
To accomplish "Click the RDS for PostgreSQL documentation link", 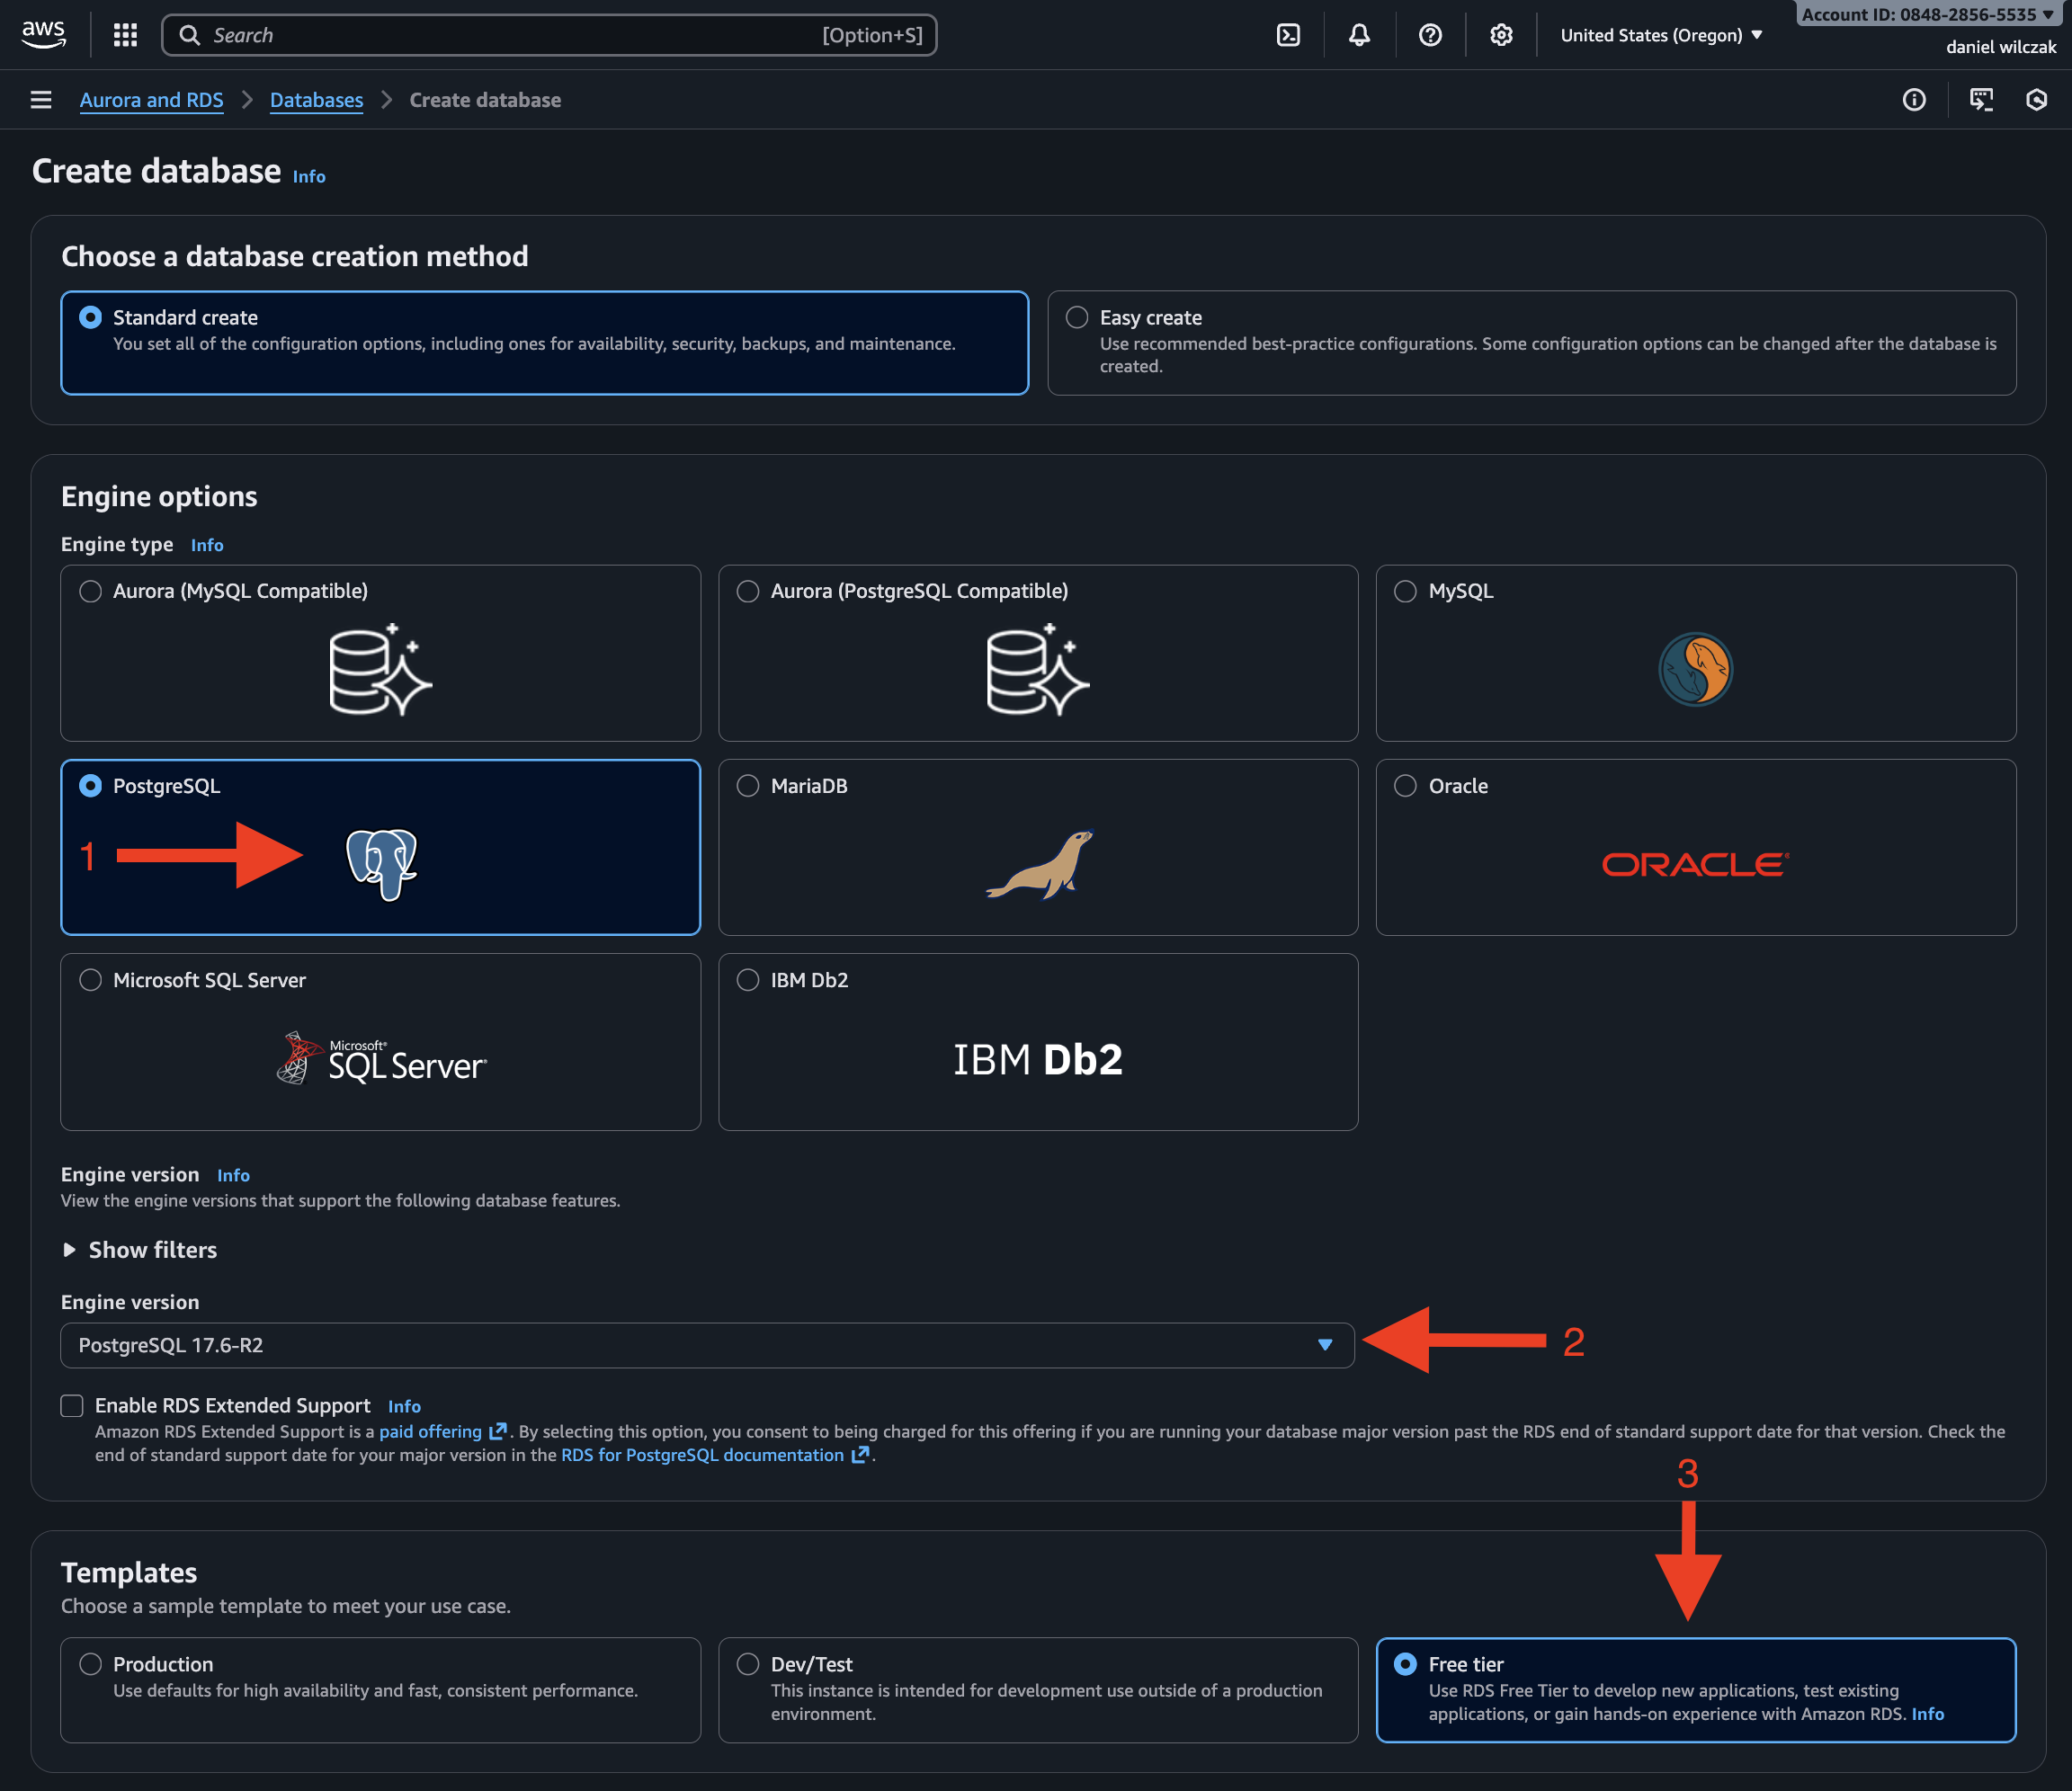I will point(702,1455).
